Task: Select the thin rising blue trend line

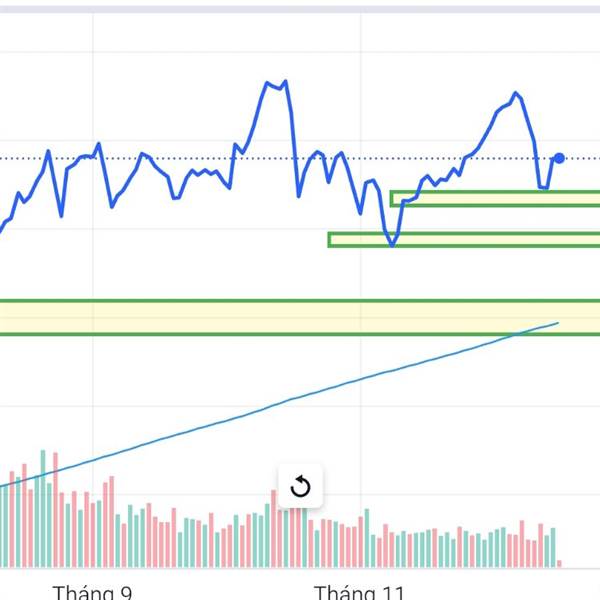Action: (300, 397)
